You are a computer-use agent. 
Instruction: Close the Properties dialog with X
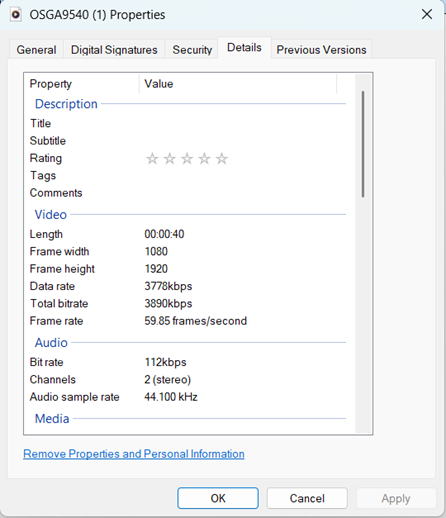pyautogui.click(x=427, y=14)
